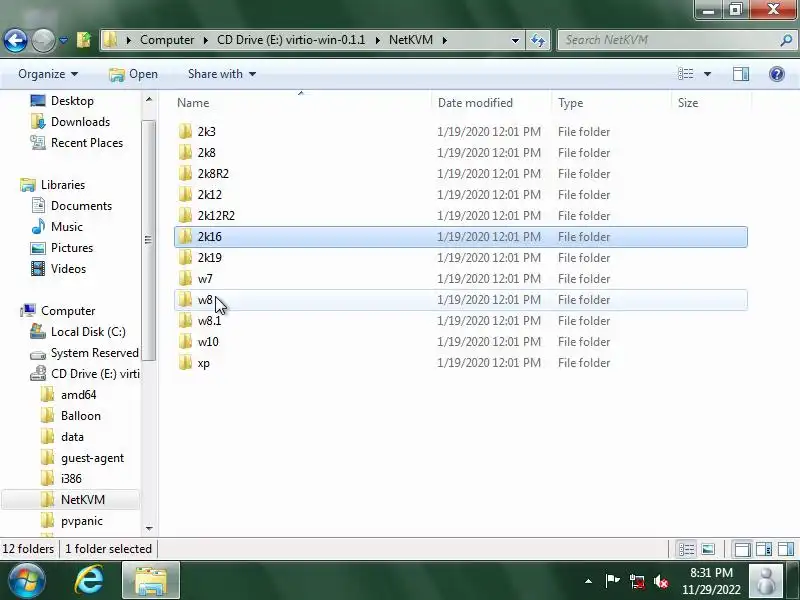Open System Reserved drive in navigation pane

coord(94,353)
